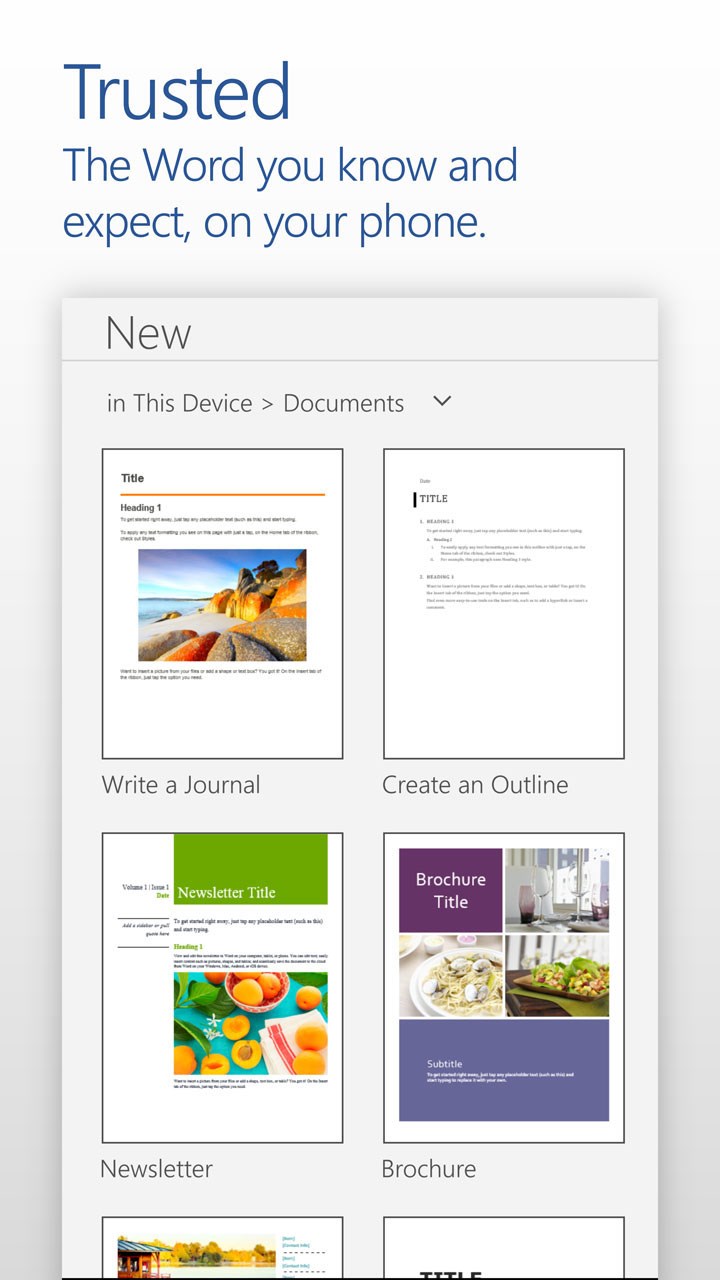Click the 'Brochure' caption text
720x1280 pixels.
[429, 1168]
